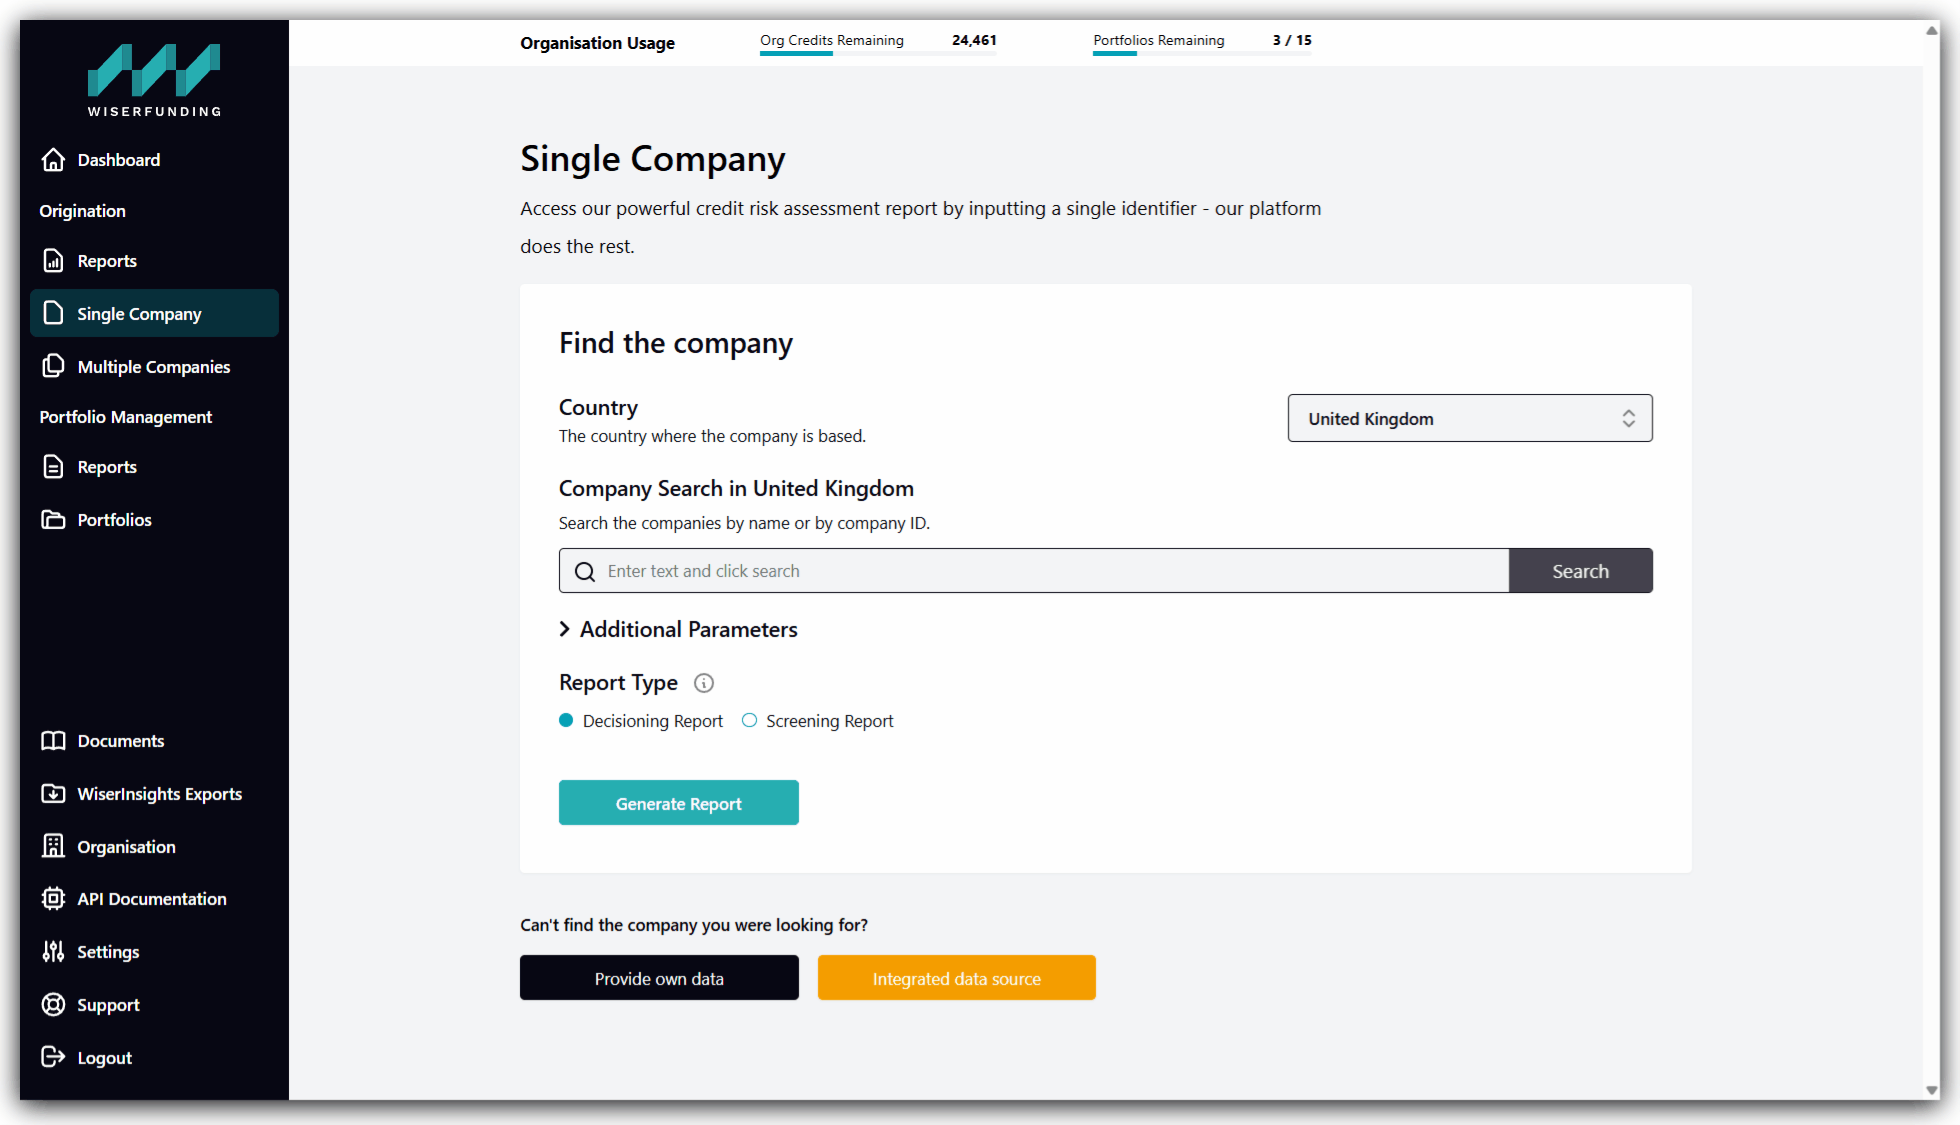Open Dashboard via the home icon
This screenshot has height=1125, width=1960.
pos(53,160)
